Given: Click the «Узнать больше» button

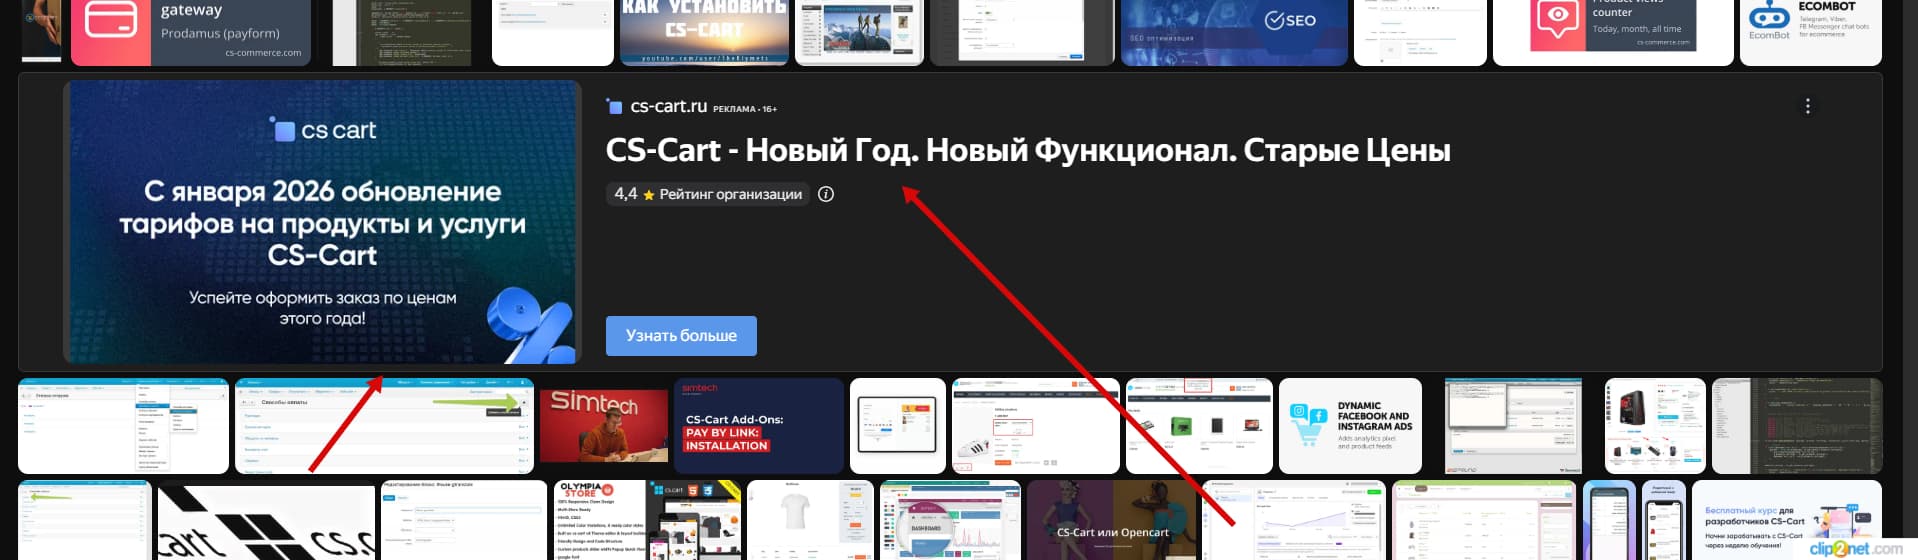Looking at the screenshot, I should pyautogui.click(x=681, y=336).
